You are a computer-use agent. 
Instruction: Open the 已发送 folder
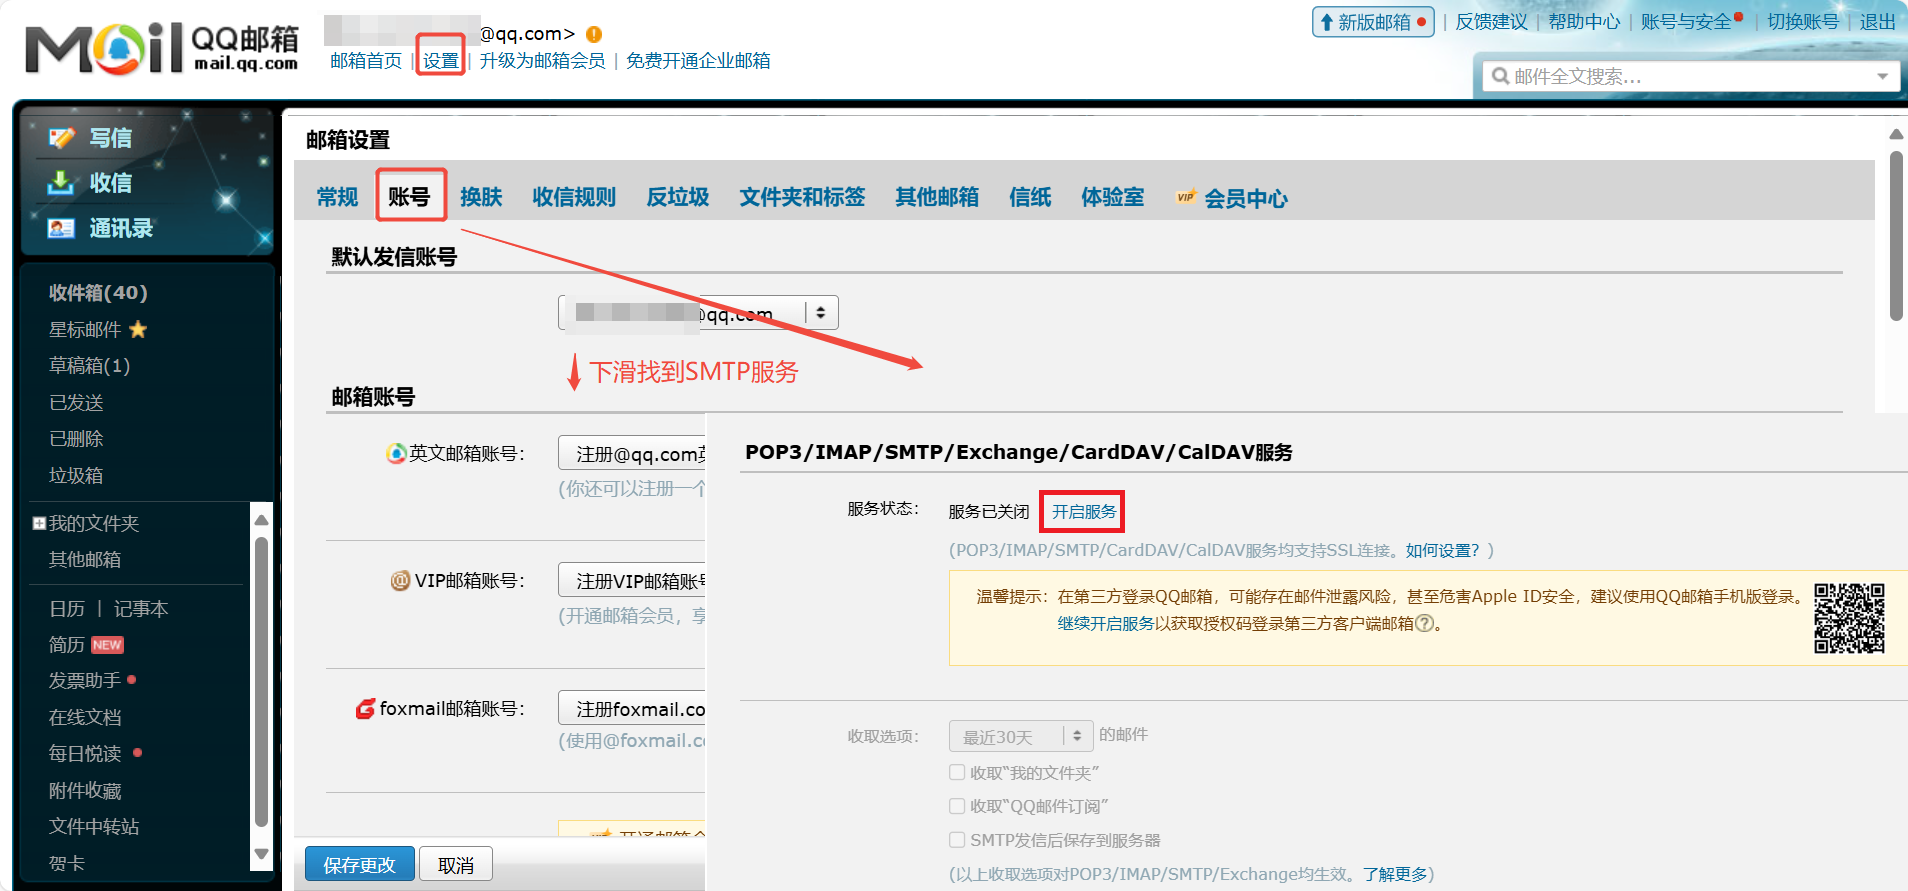tap(76, 403)
